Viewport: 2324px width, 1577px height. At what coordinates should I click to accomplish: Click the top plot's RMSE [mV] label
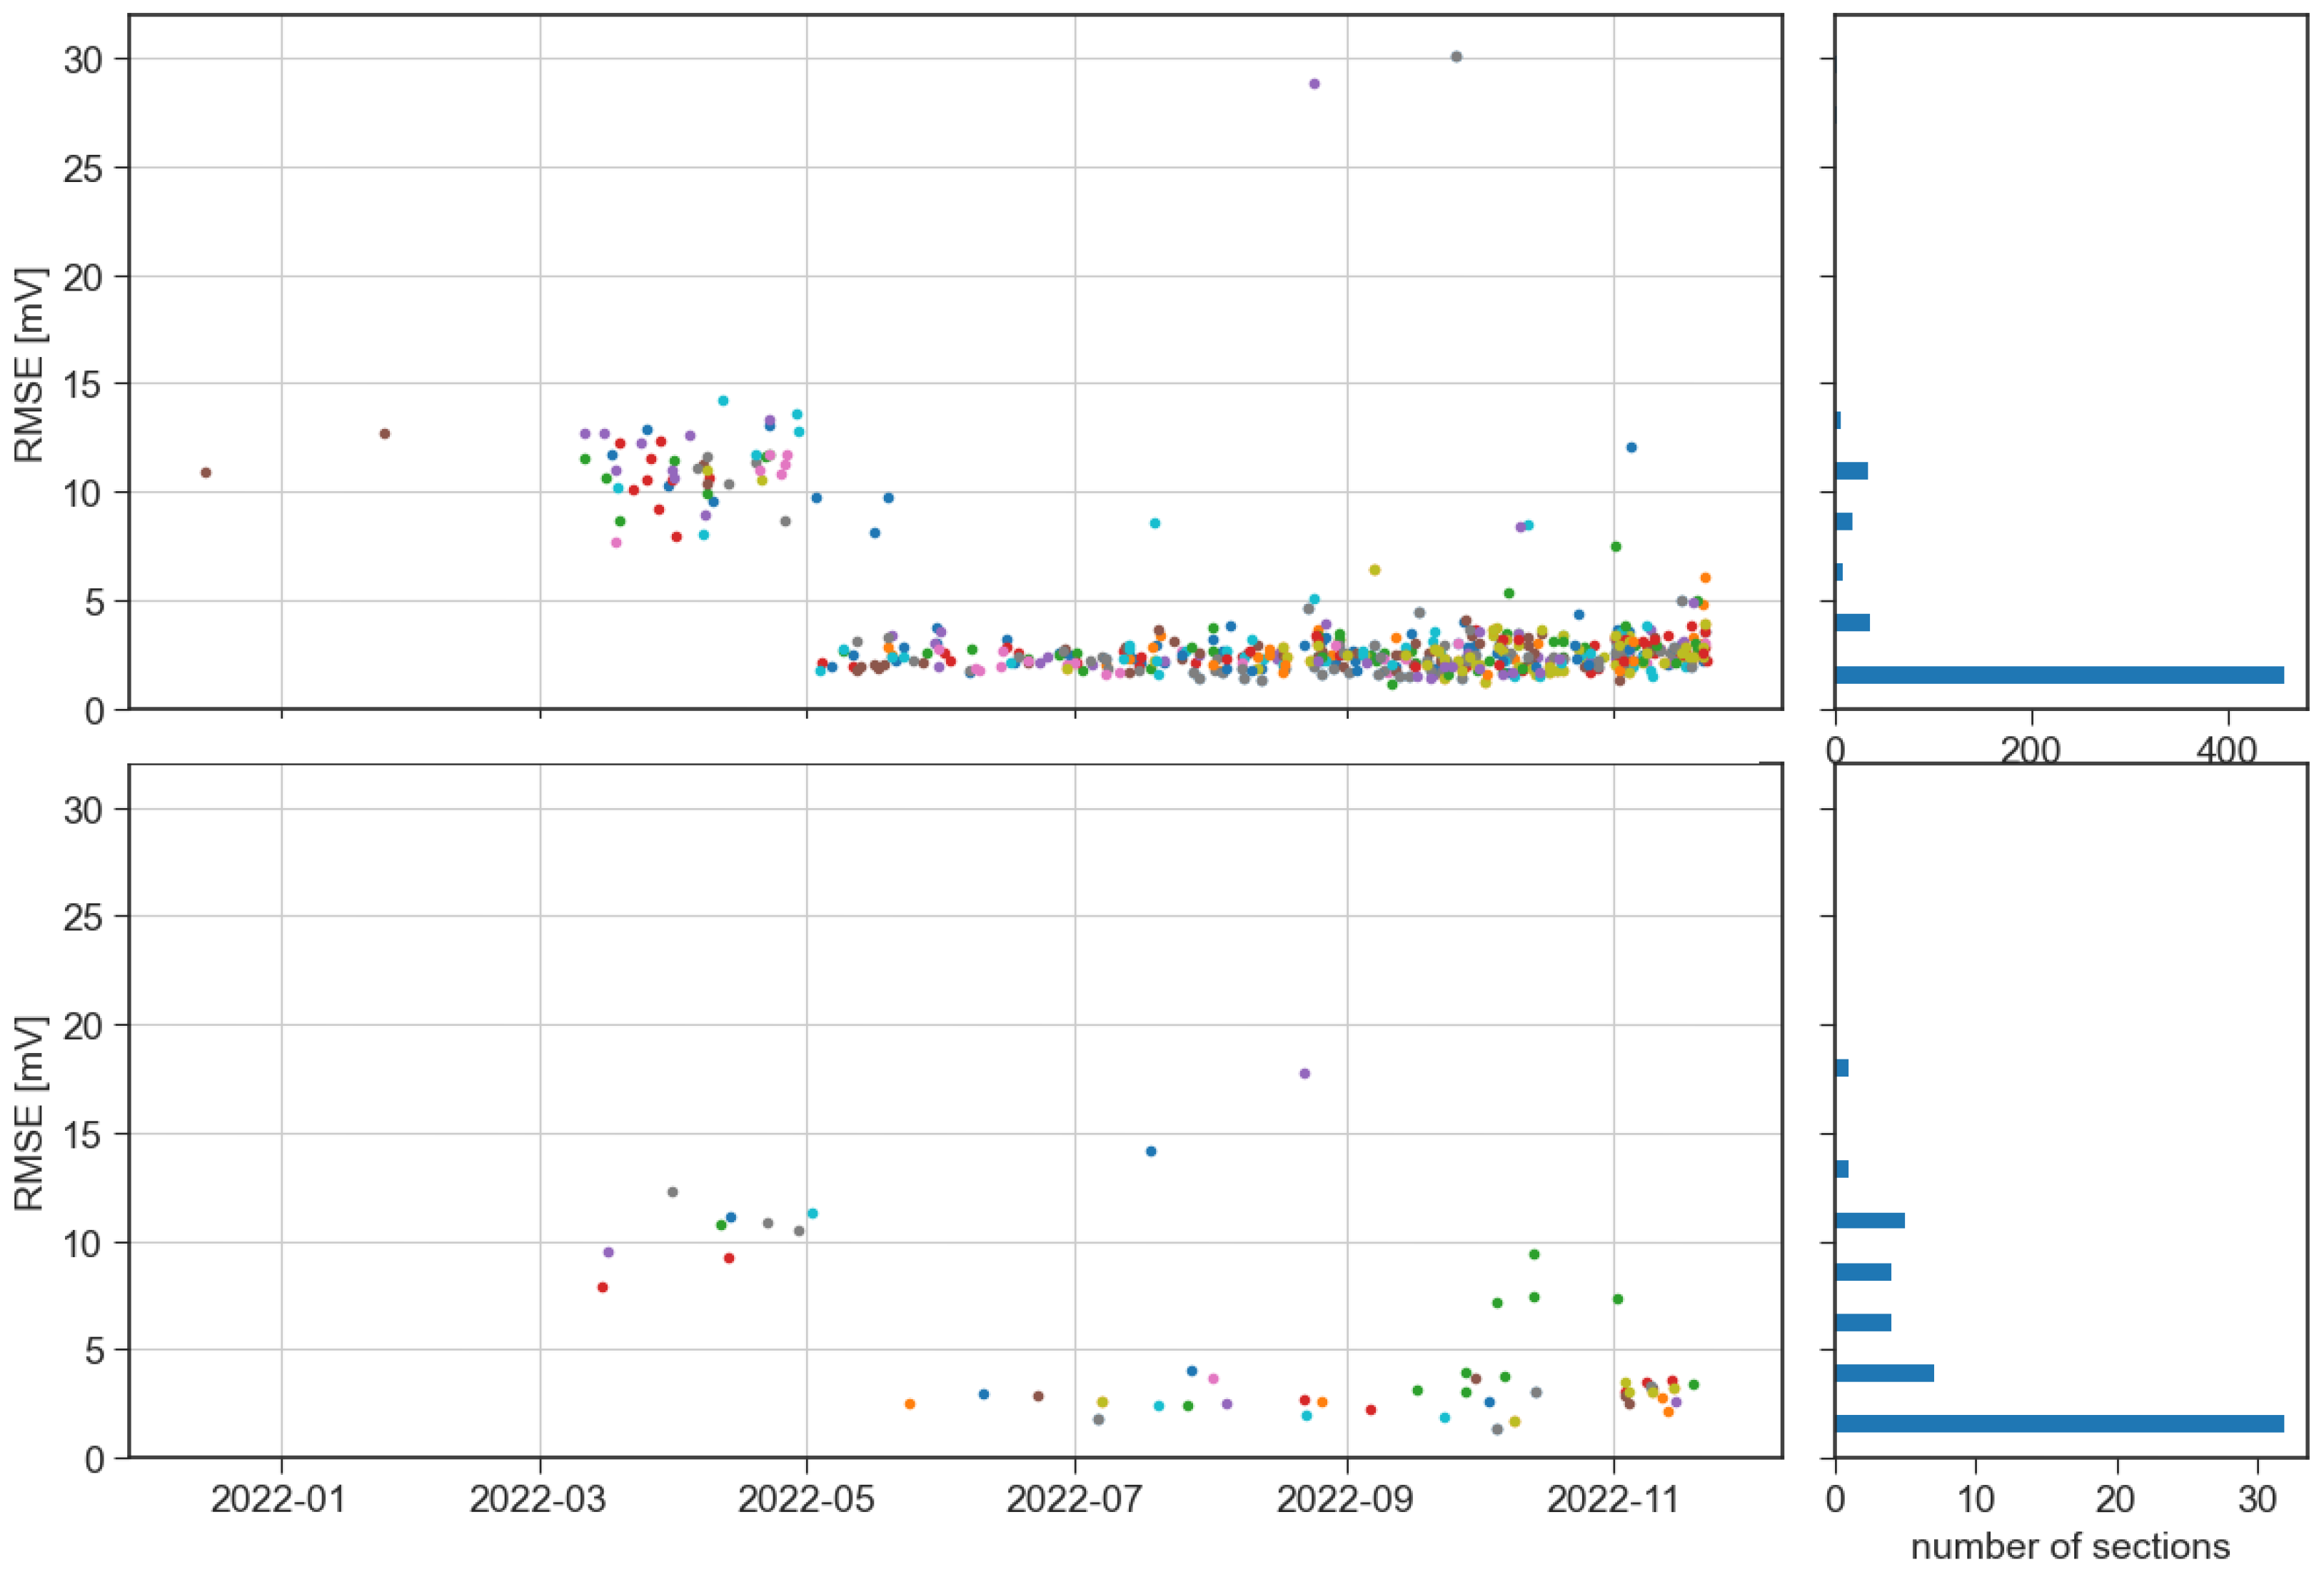click(x=31, y=364)
